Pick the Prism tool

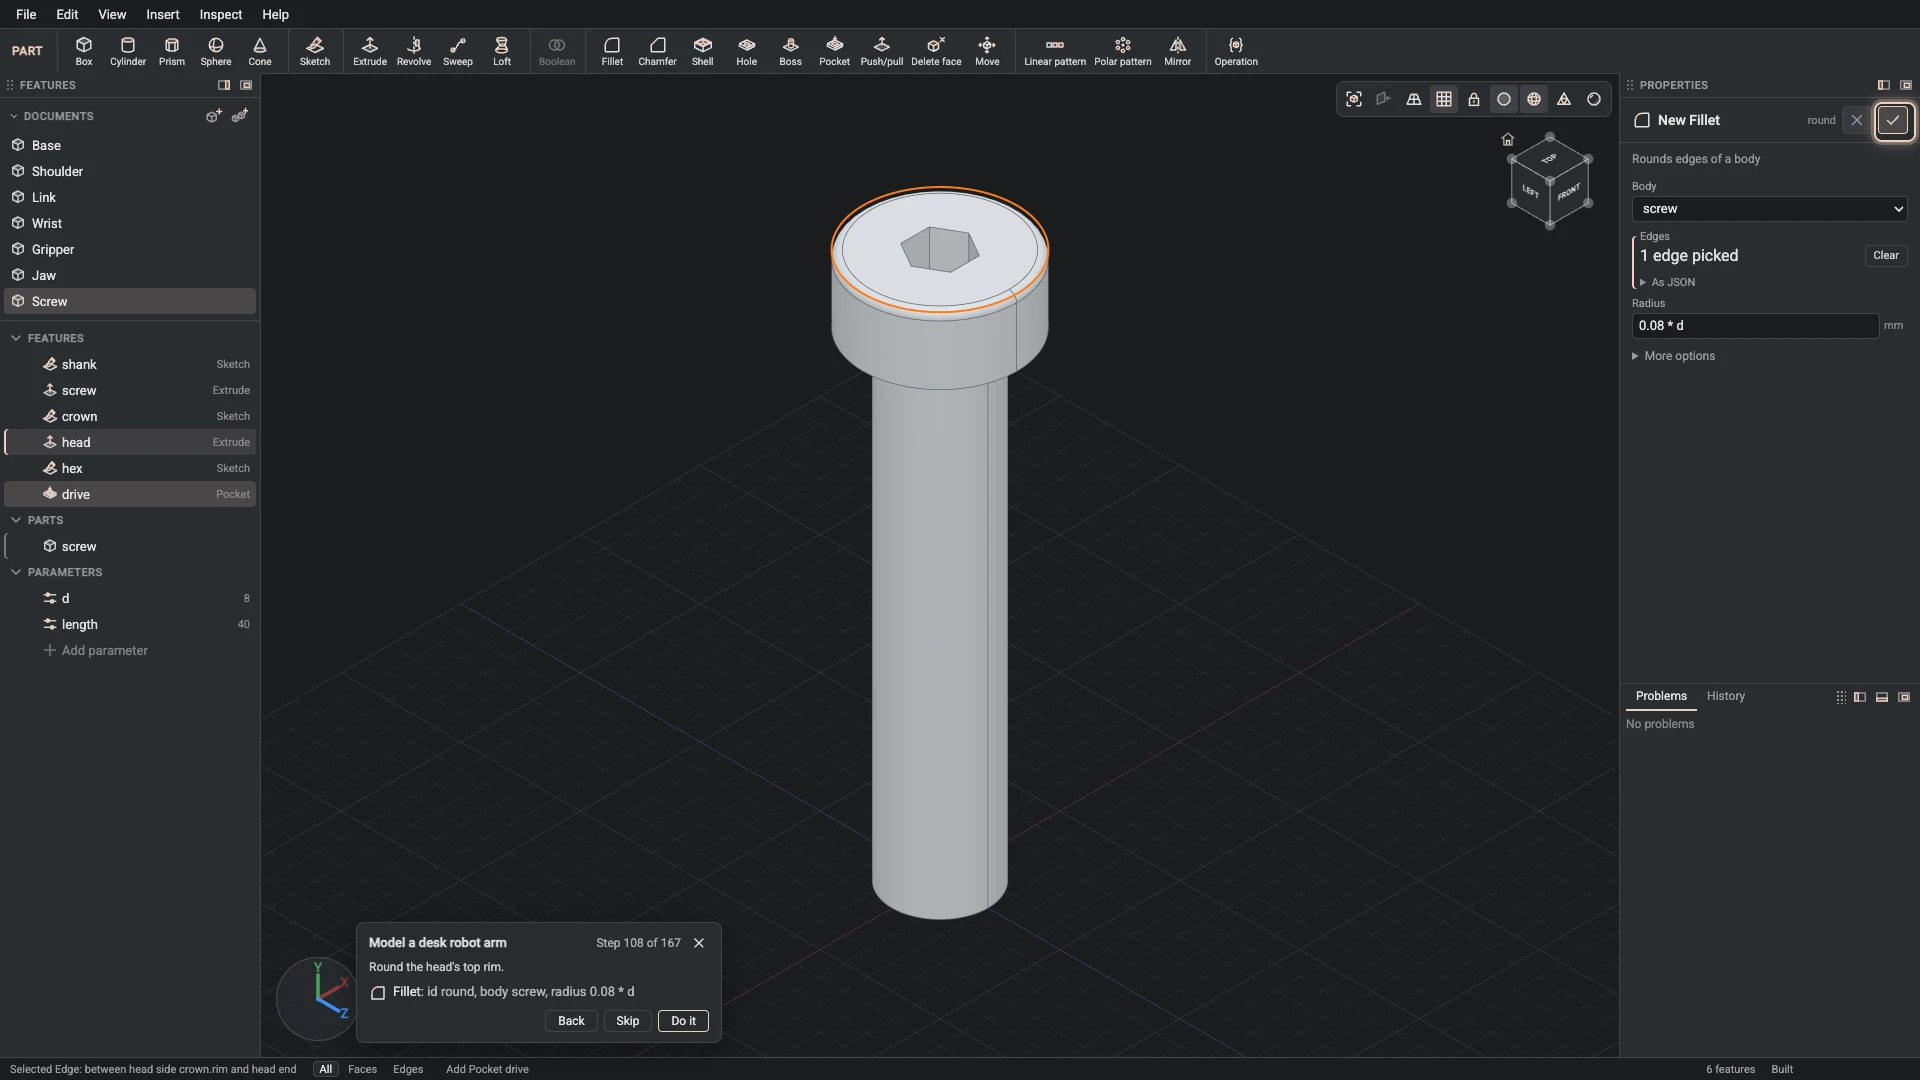[x=172, y=51]
